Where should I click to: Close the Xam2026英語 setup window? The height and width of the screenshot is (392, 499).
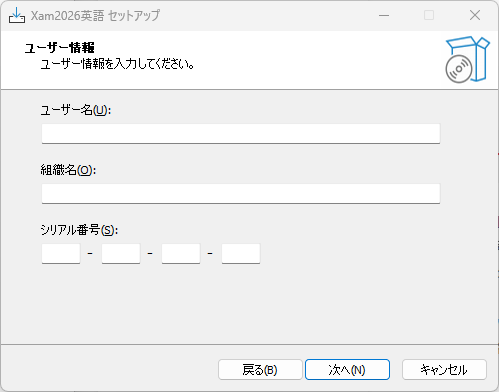475,15
